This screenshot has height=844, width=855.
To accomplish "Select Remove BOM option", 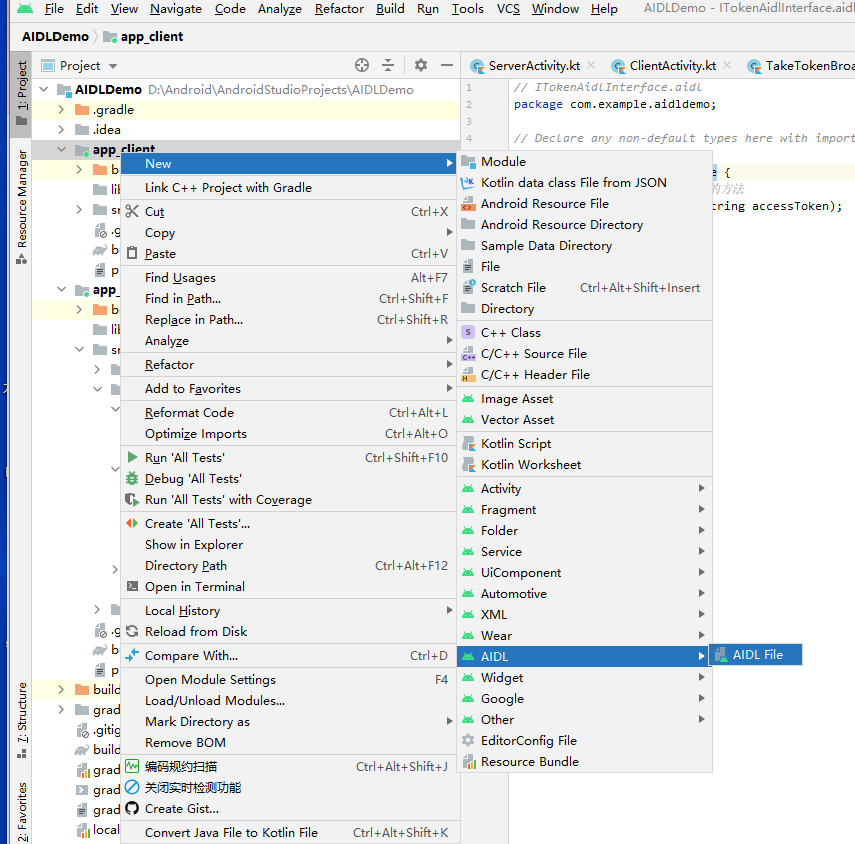I will [289, 742].
